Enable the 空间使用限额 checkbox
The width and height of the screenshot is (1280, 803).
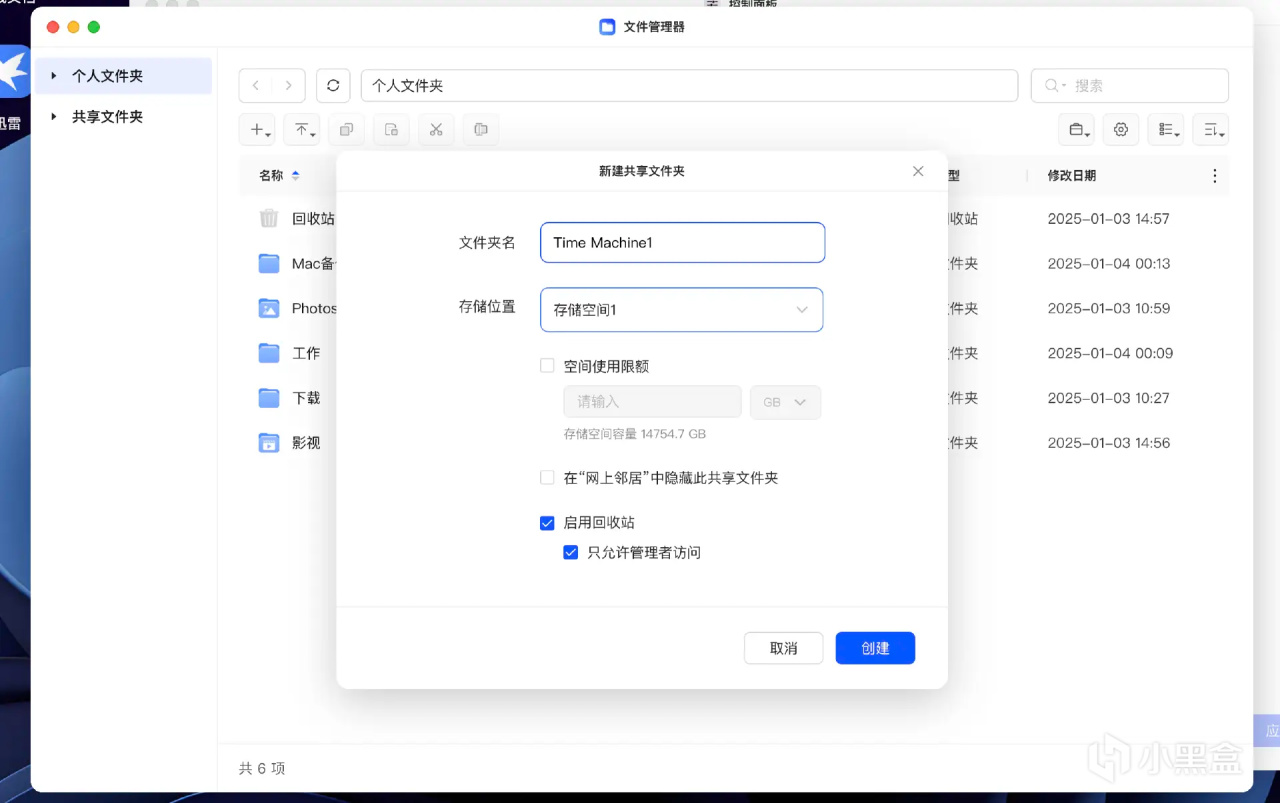[547, 366]
